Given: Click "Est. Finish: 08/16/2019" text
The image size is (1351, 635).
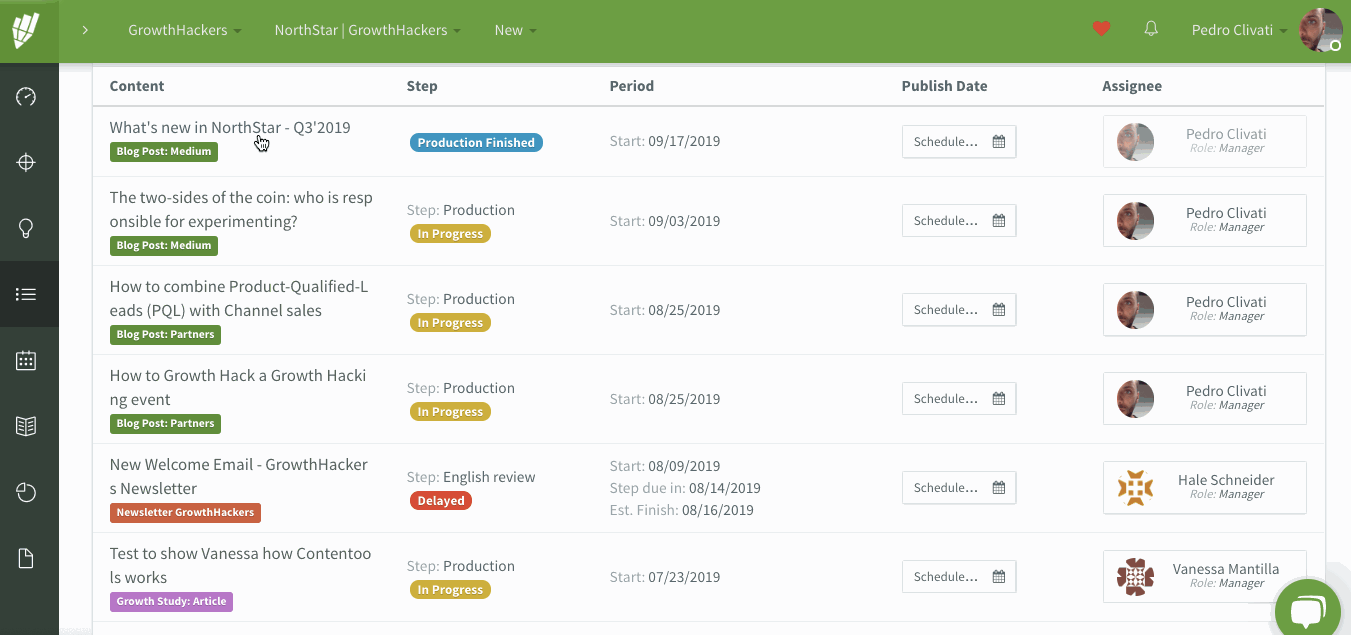Looking at the screenshot, I should (x=681, y=511).
